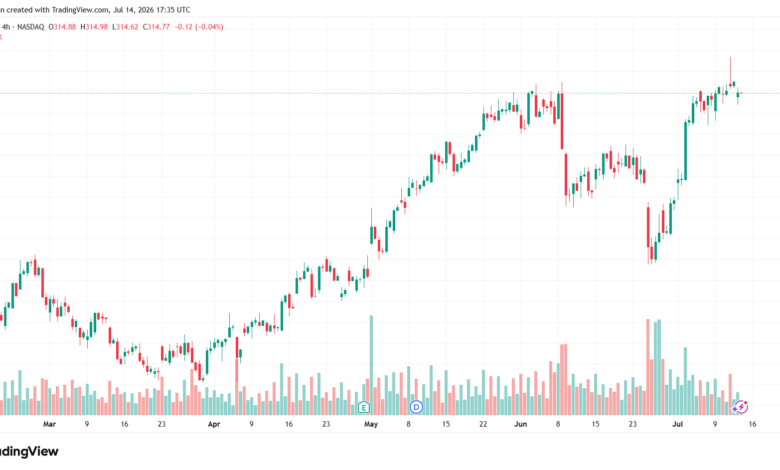Select the high value 314.98
The width and height of the screenshot is (780, 470).
click(97, 27)
